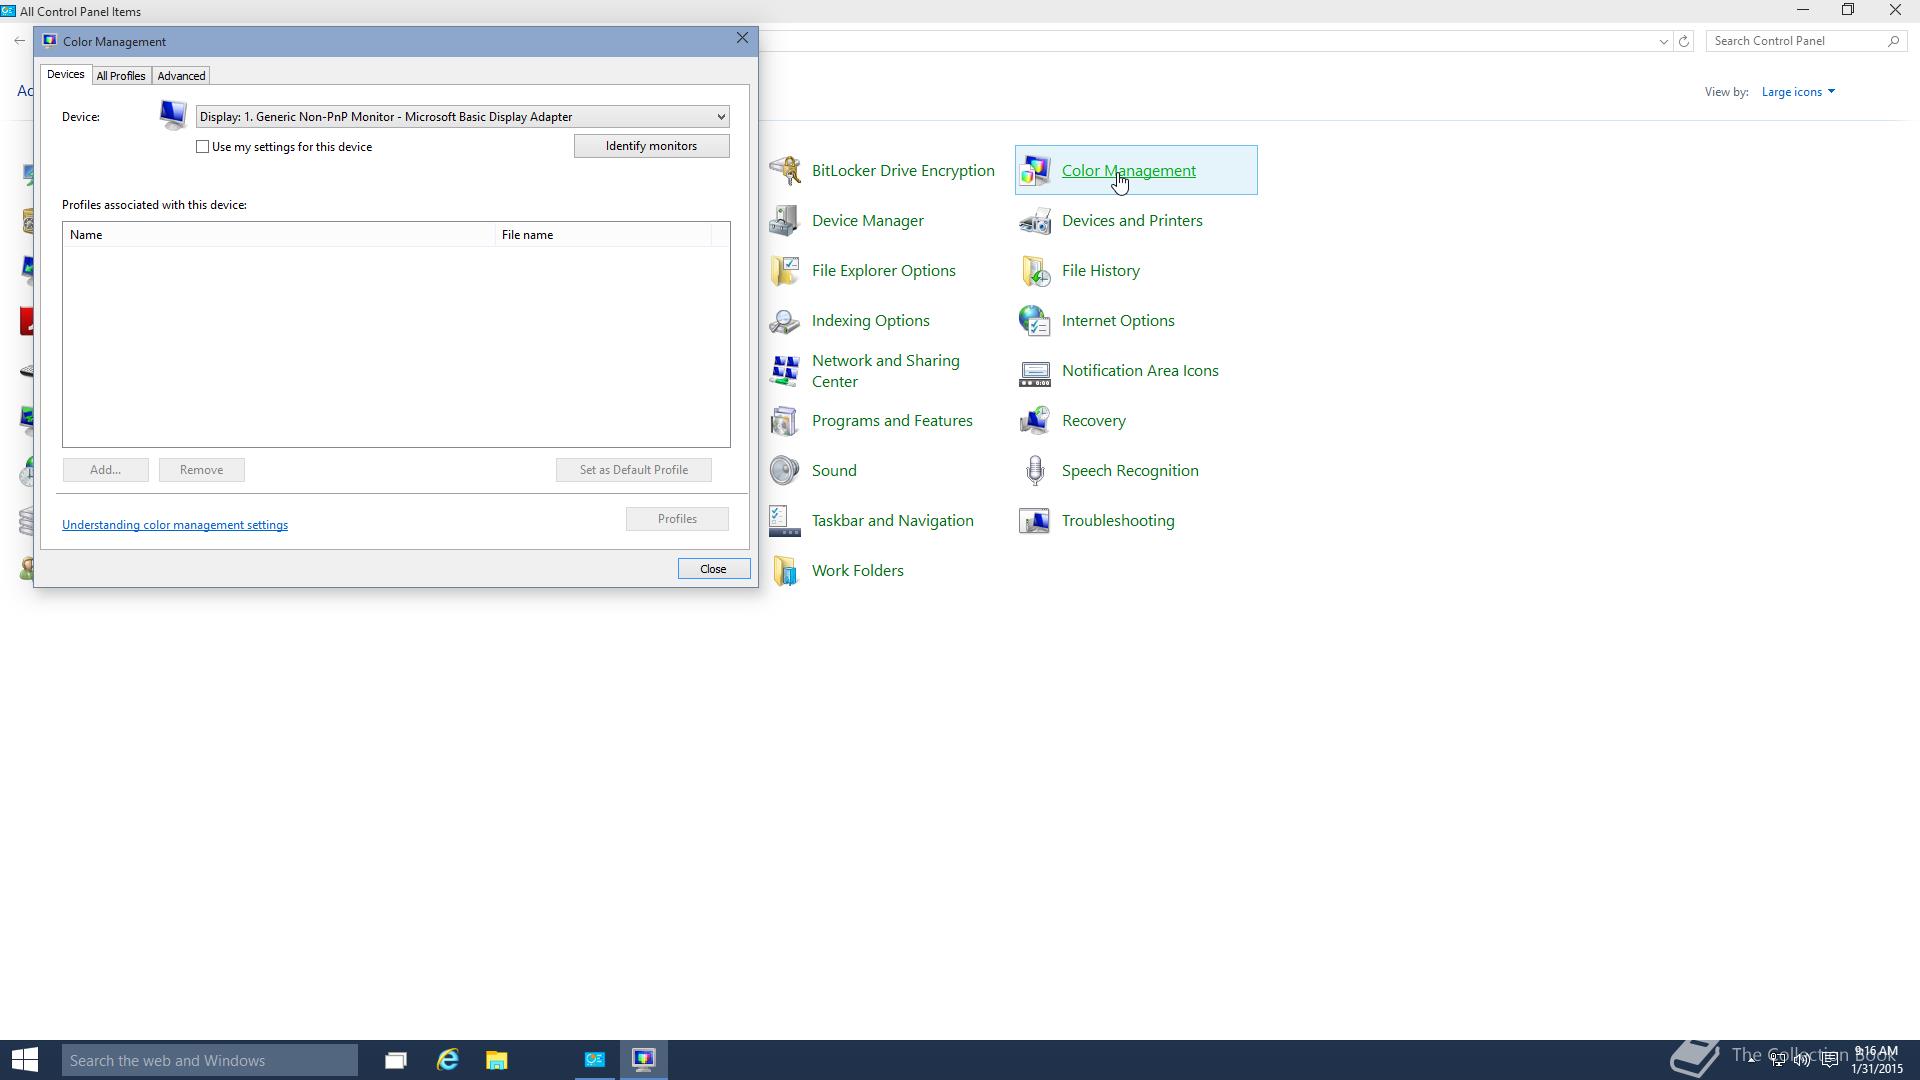Open the Speech Recognition microphone icon
The image size is (1920, 1080).
[x=1035, y=470]
